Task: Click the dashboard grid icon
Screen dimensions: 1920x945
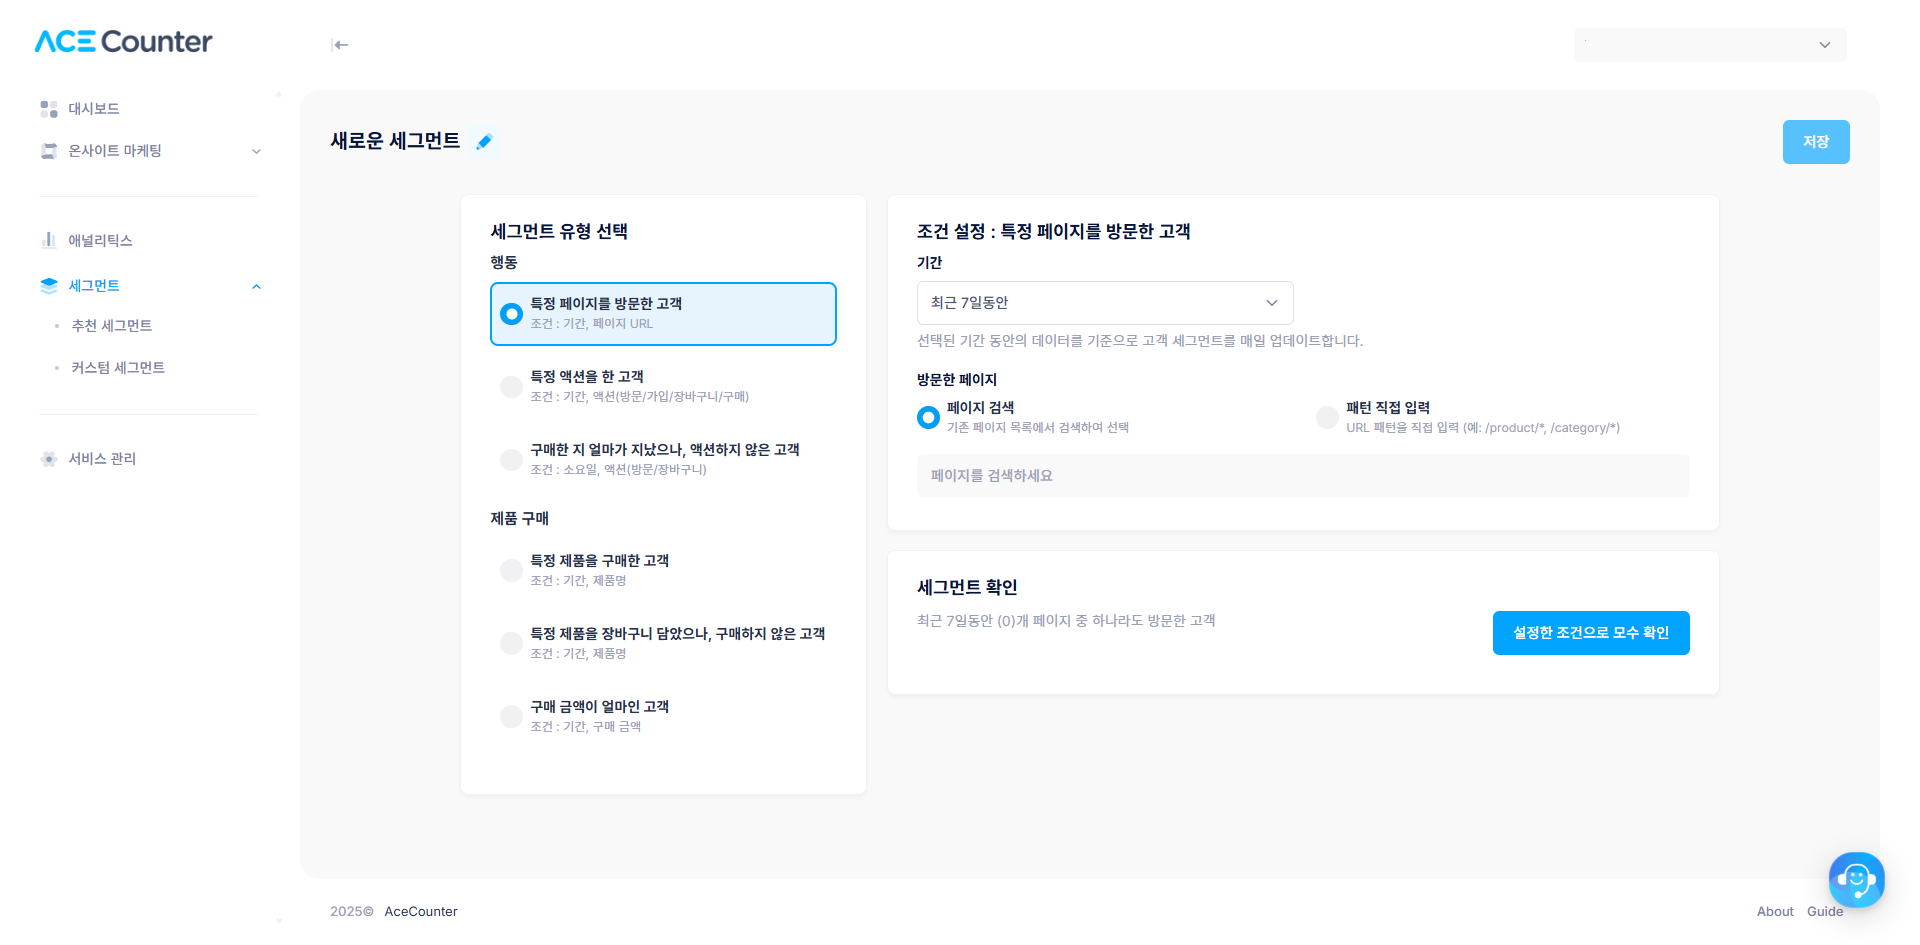Action: 49,109
